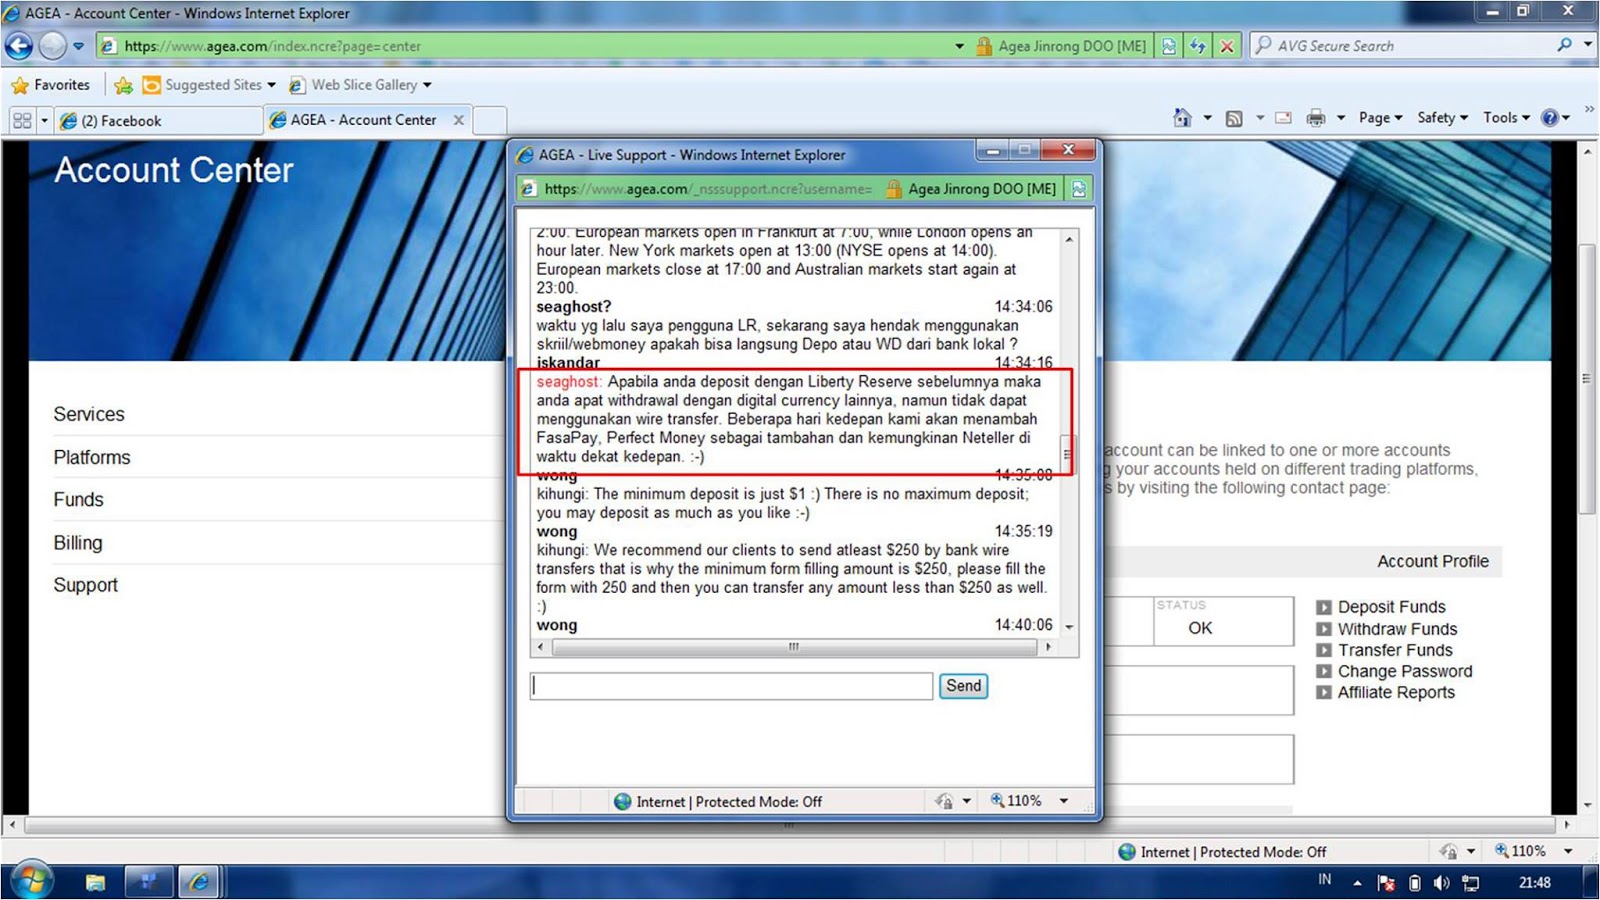Open the Windows Start button

click(31, 881)
